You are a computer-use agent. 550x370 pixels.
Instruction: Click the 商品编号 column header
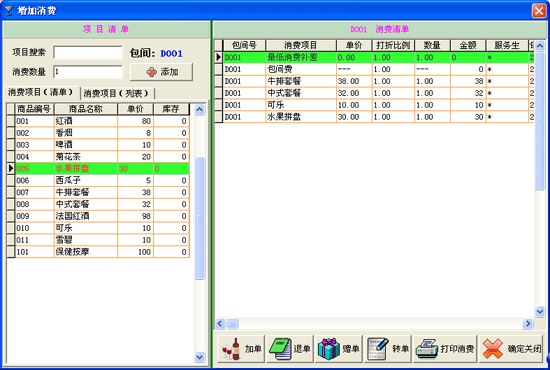34,109
